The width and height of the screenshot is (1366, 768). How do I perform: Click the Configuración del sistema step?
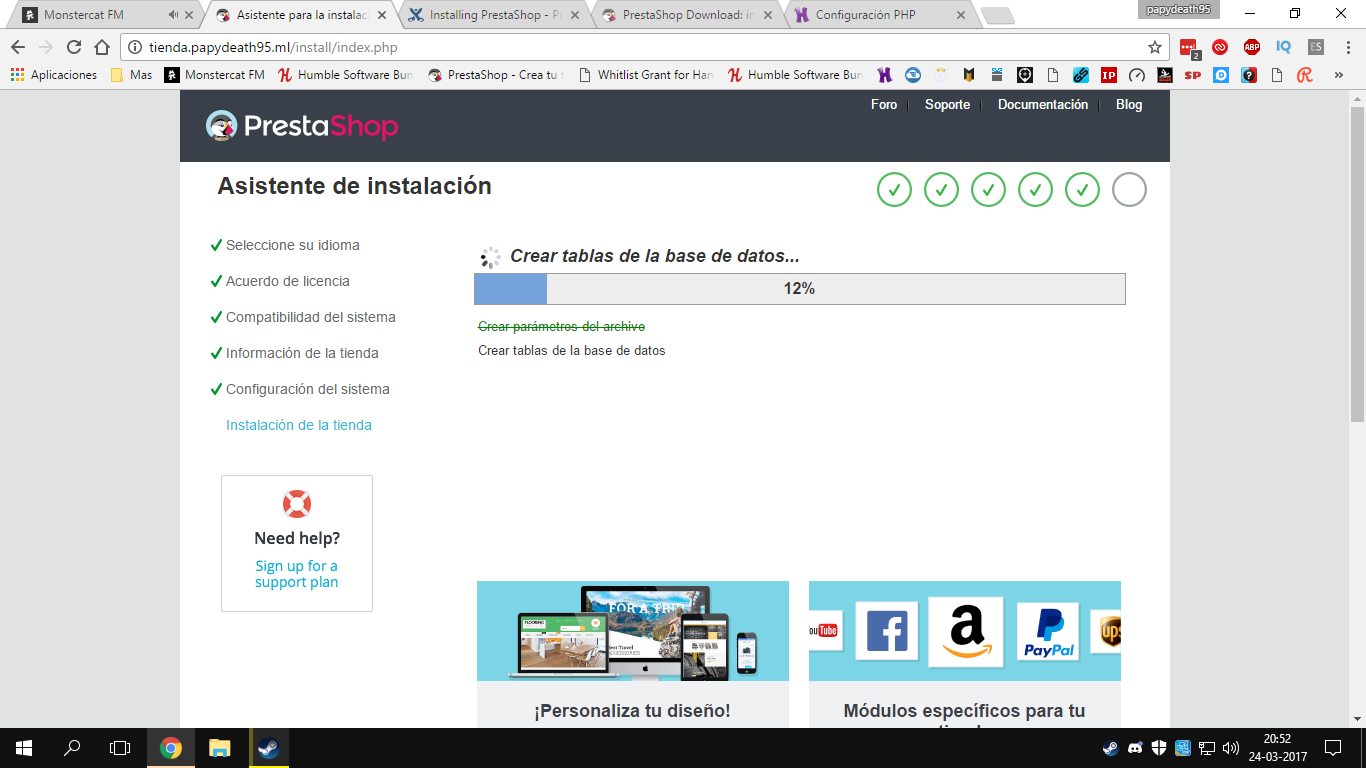tap(308, 389)
